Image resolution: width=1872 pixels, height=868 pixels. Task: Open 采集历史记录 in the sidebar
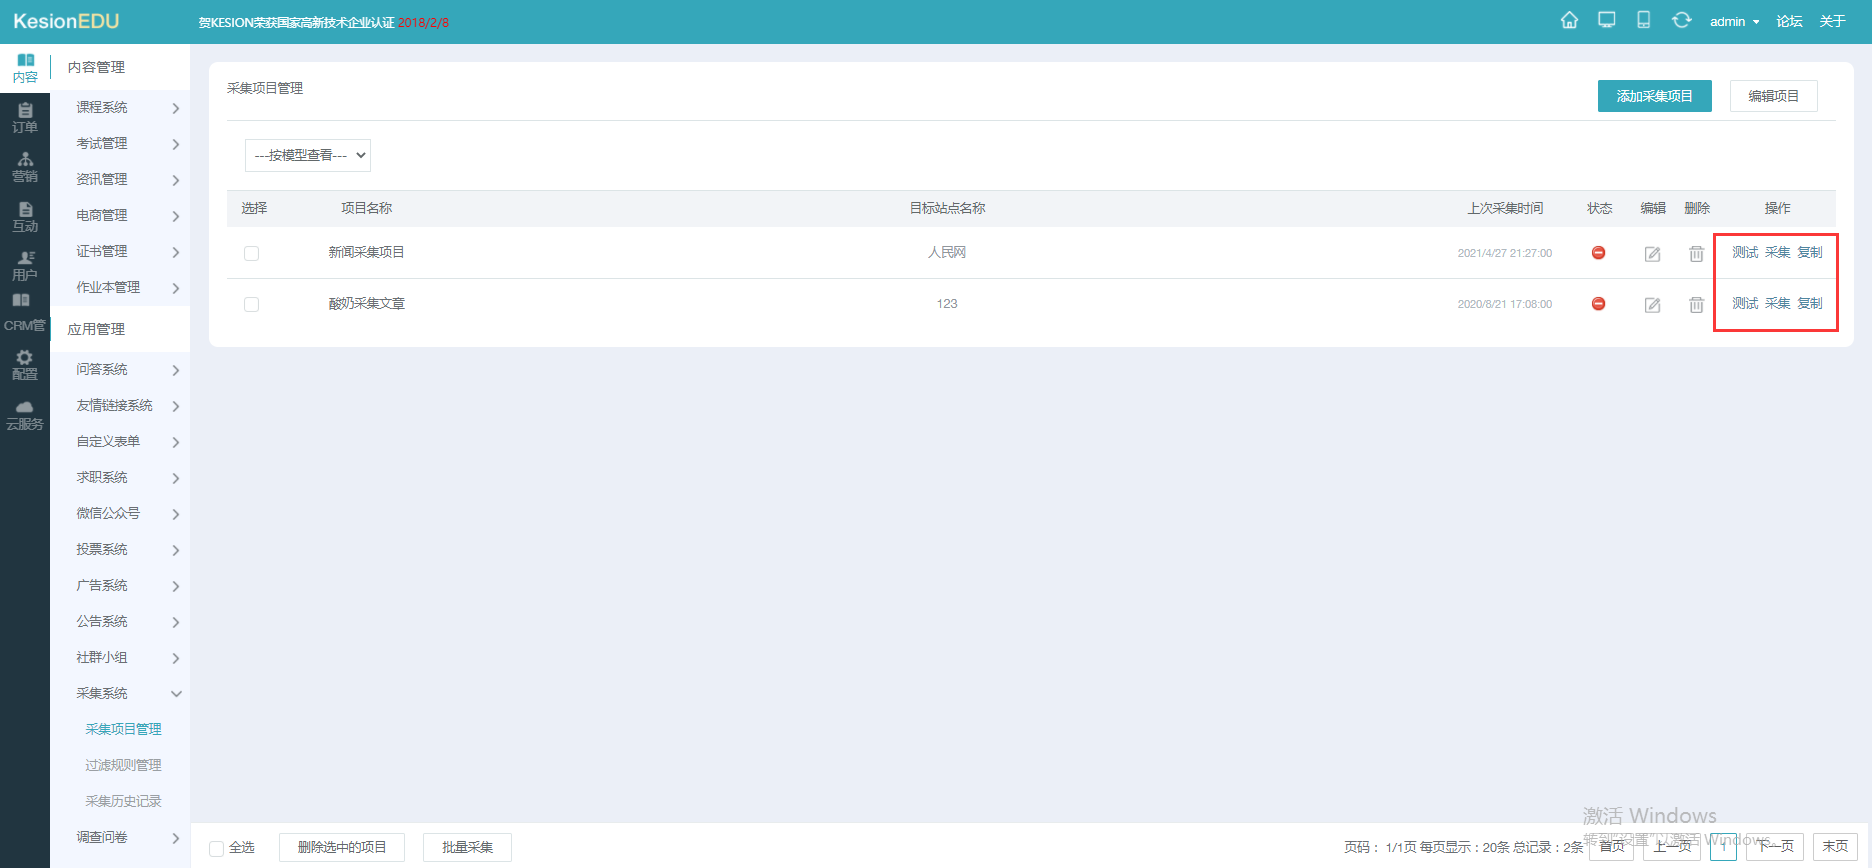[x=123, y=801]
